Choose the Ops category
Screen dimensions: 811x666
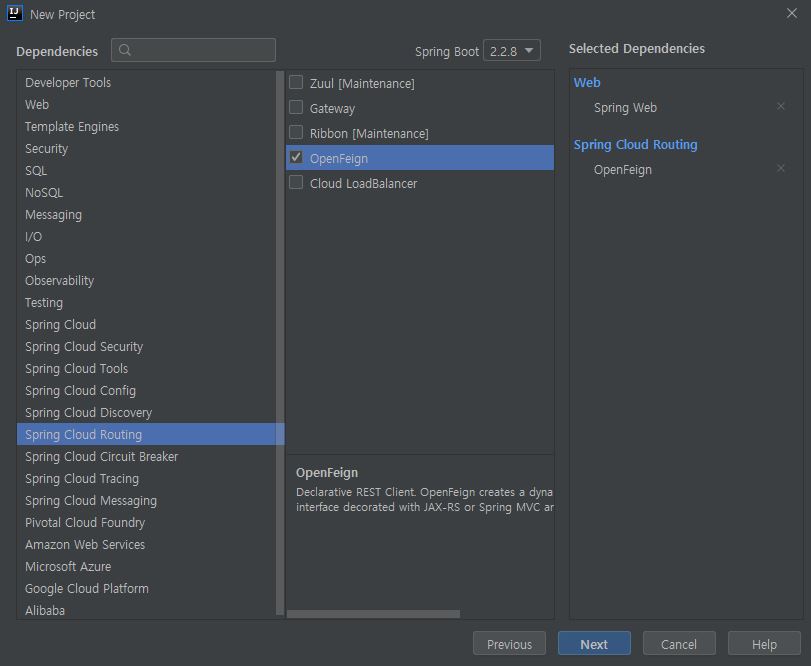[x=146, y=259]
